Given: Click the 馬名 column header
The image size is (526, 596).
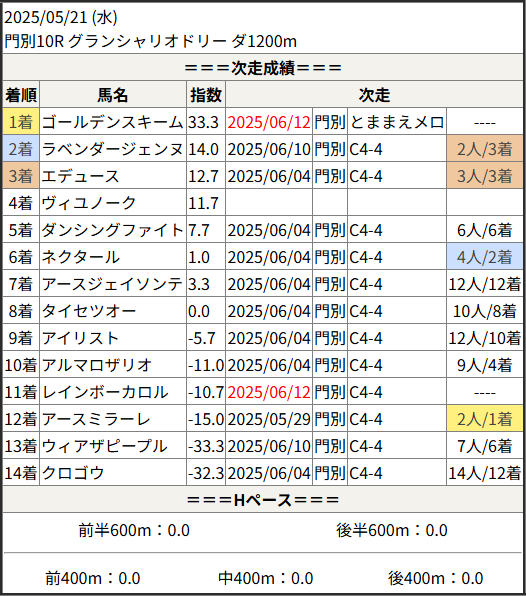Looking at the screenshot, I should coord(113,95).
